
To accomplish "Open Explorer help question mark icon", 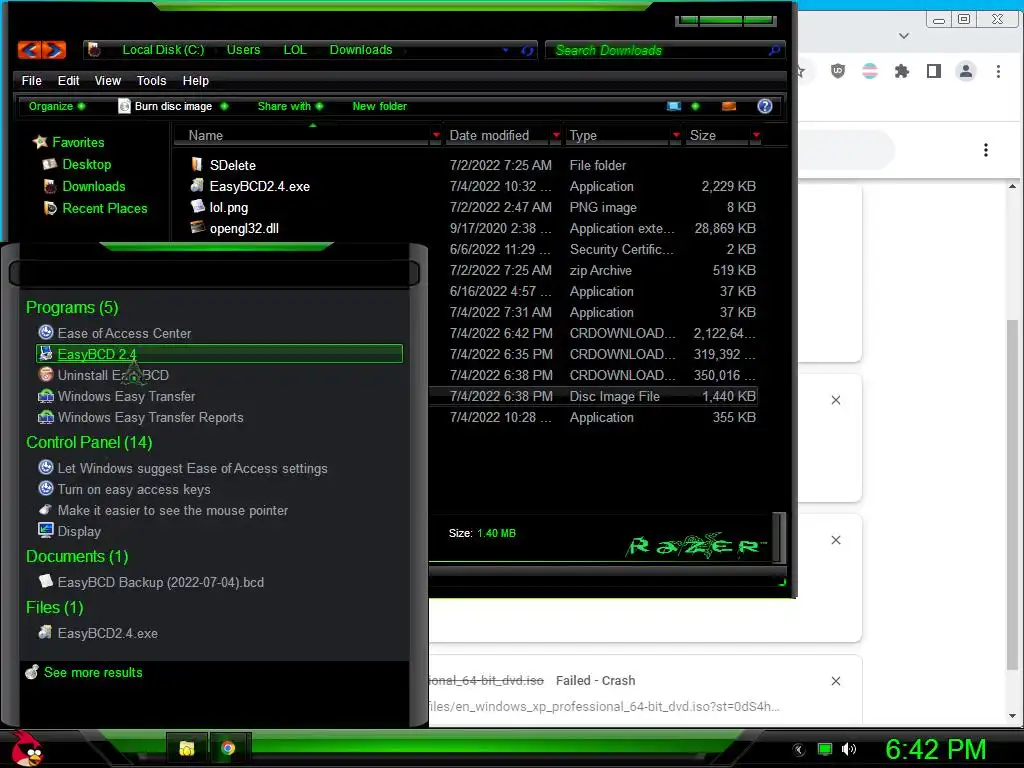I will [765, 106].
